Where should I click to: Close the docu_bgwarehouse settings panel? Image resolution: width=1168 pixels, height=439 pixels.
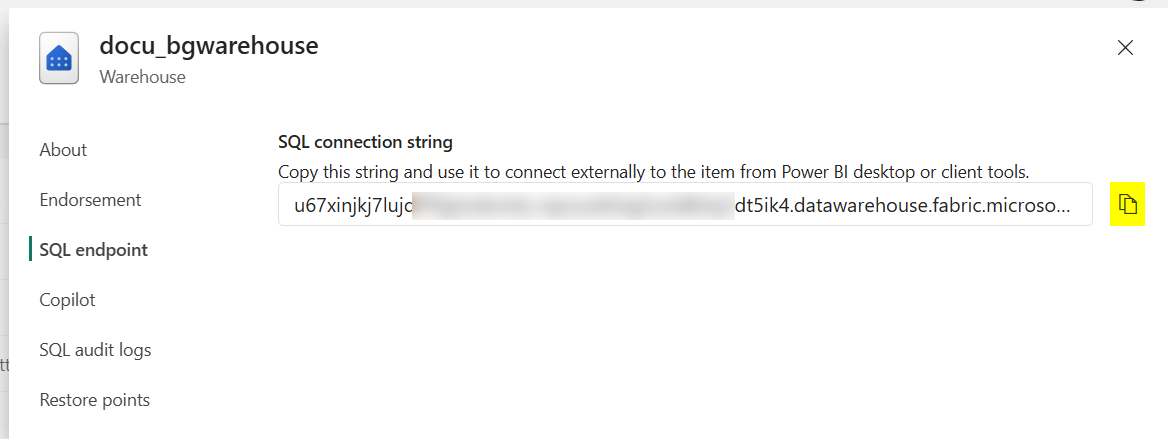[x=1125, y=48]
